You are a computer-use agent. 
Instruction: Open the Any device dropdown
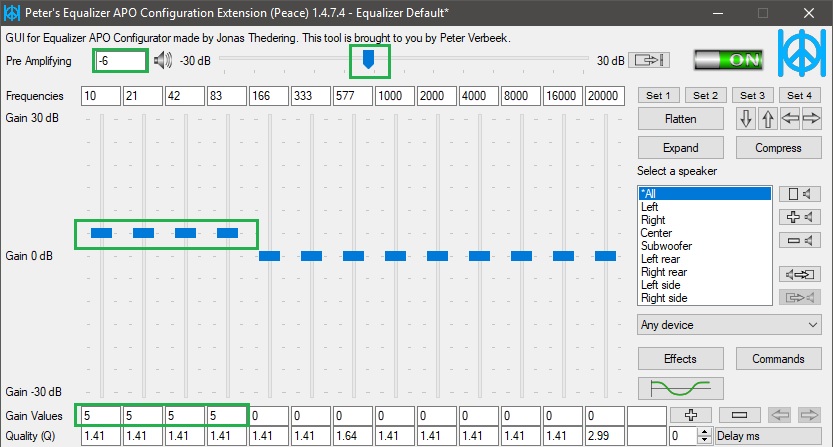pos(729,325)
